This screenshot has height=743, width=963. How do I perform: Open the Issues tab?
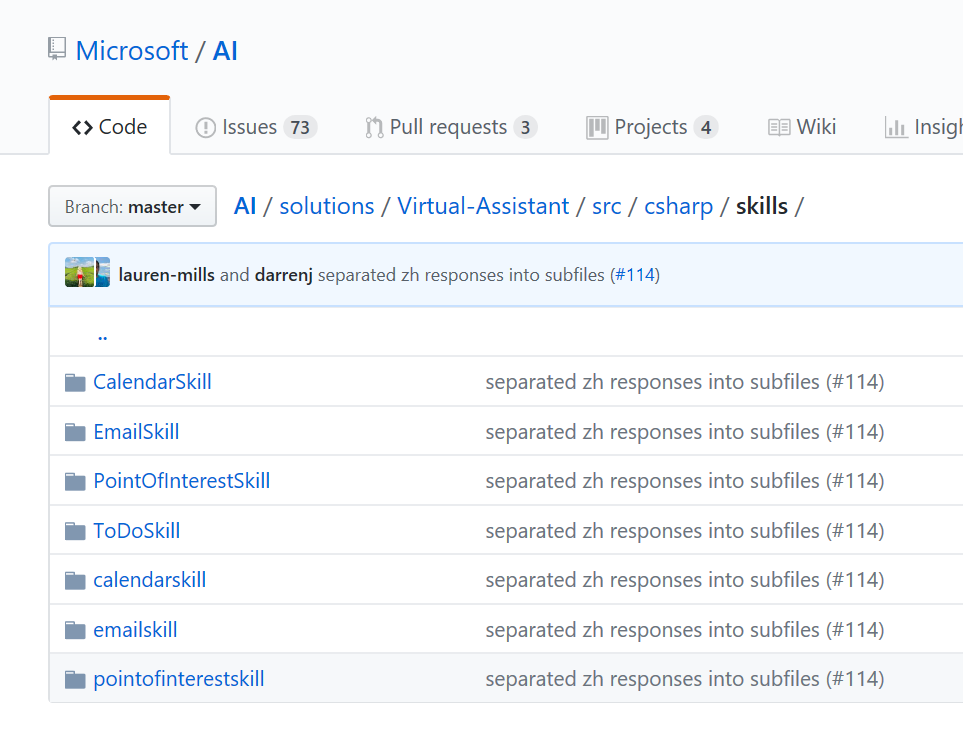pyautogui.click(x=255, y=127)
